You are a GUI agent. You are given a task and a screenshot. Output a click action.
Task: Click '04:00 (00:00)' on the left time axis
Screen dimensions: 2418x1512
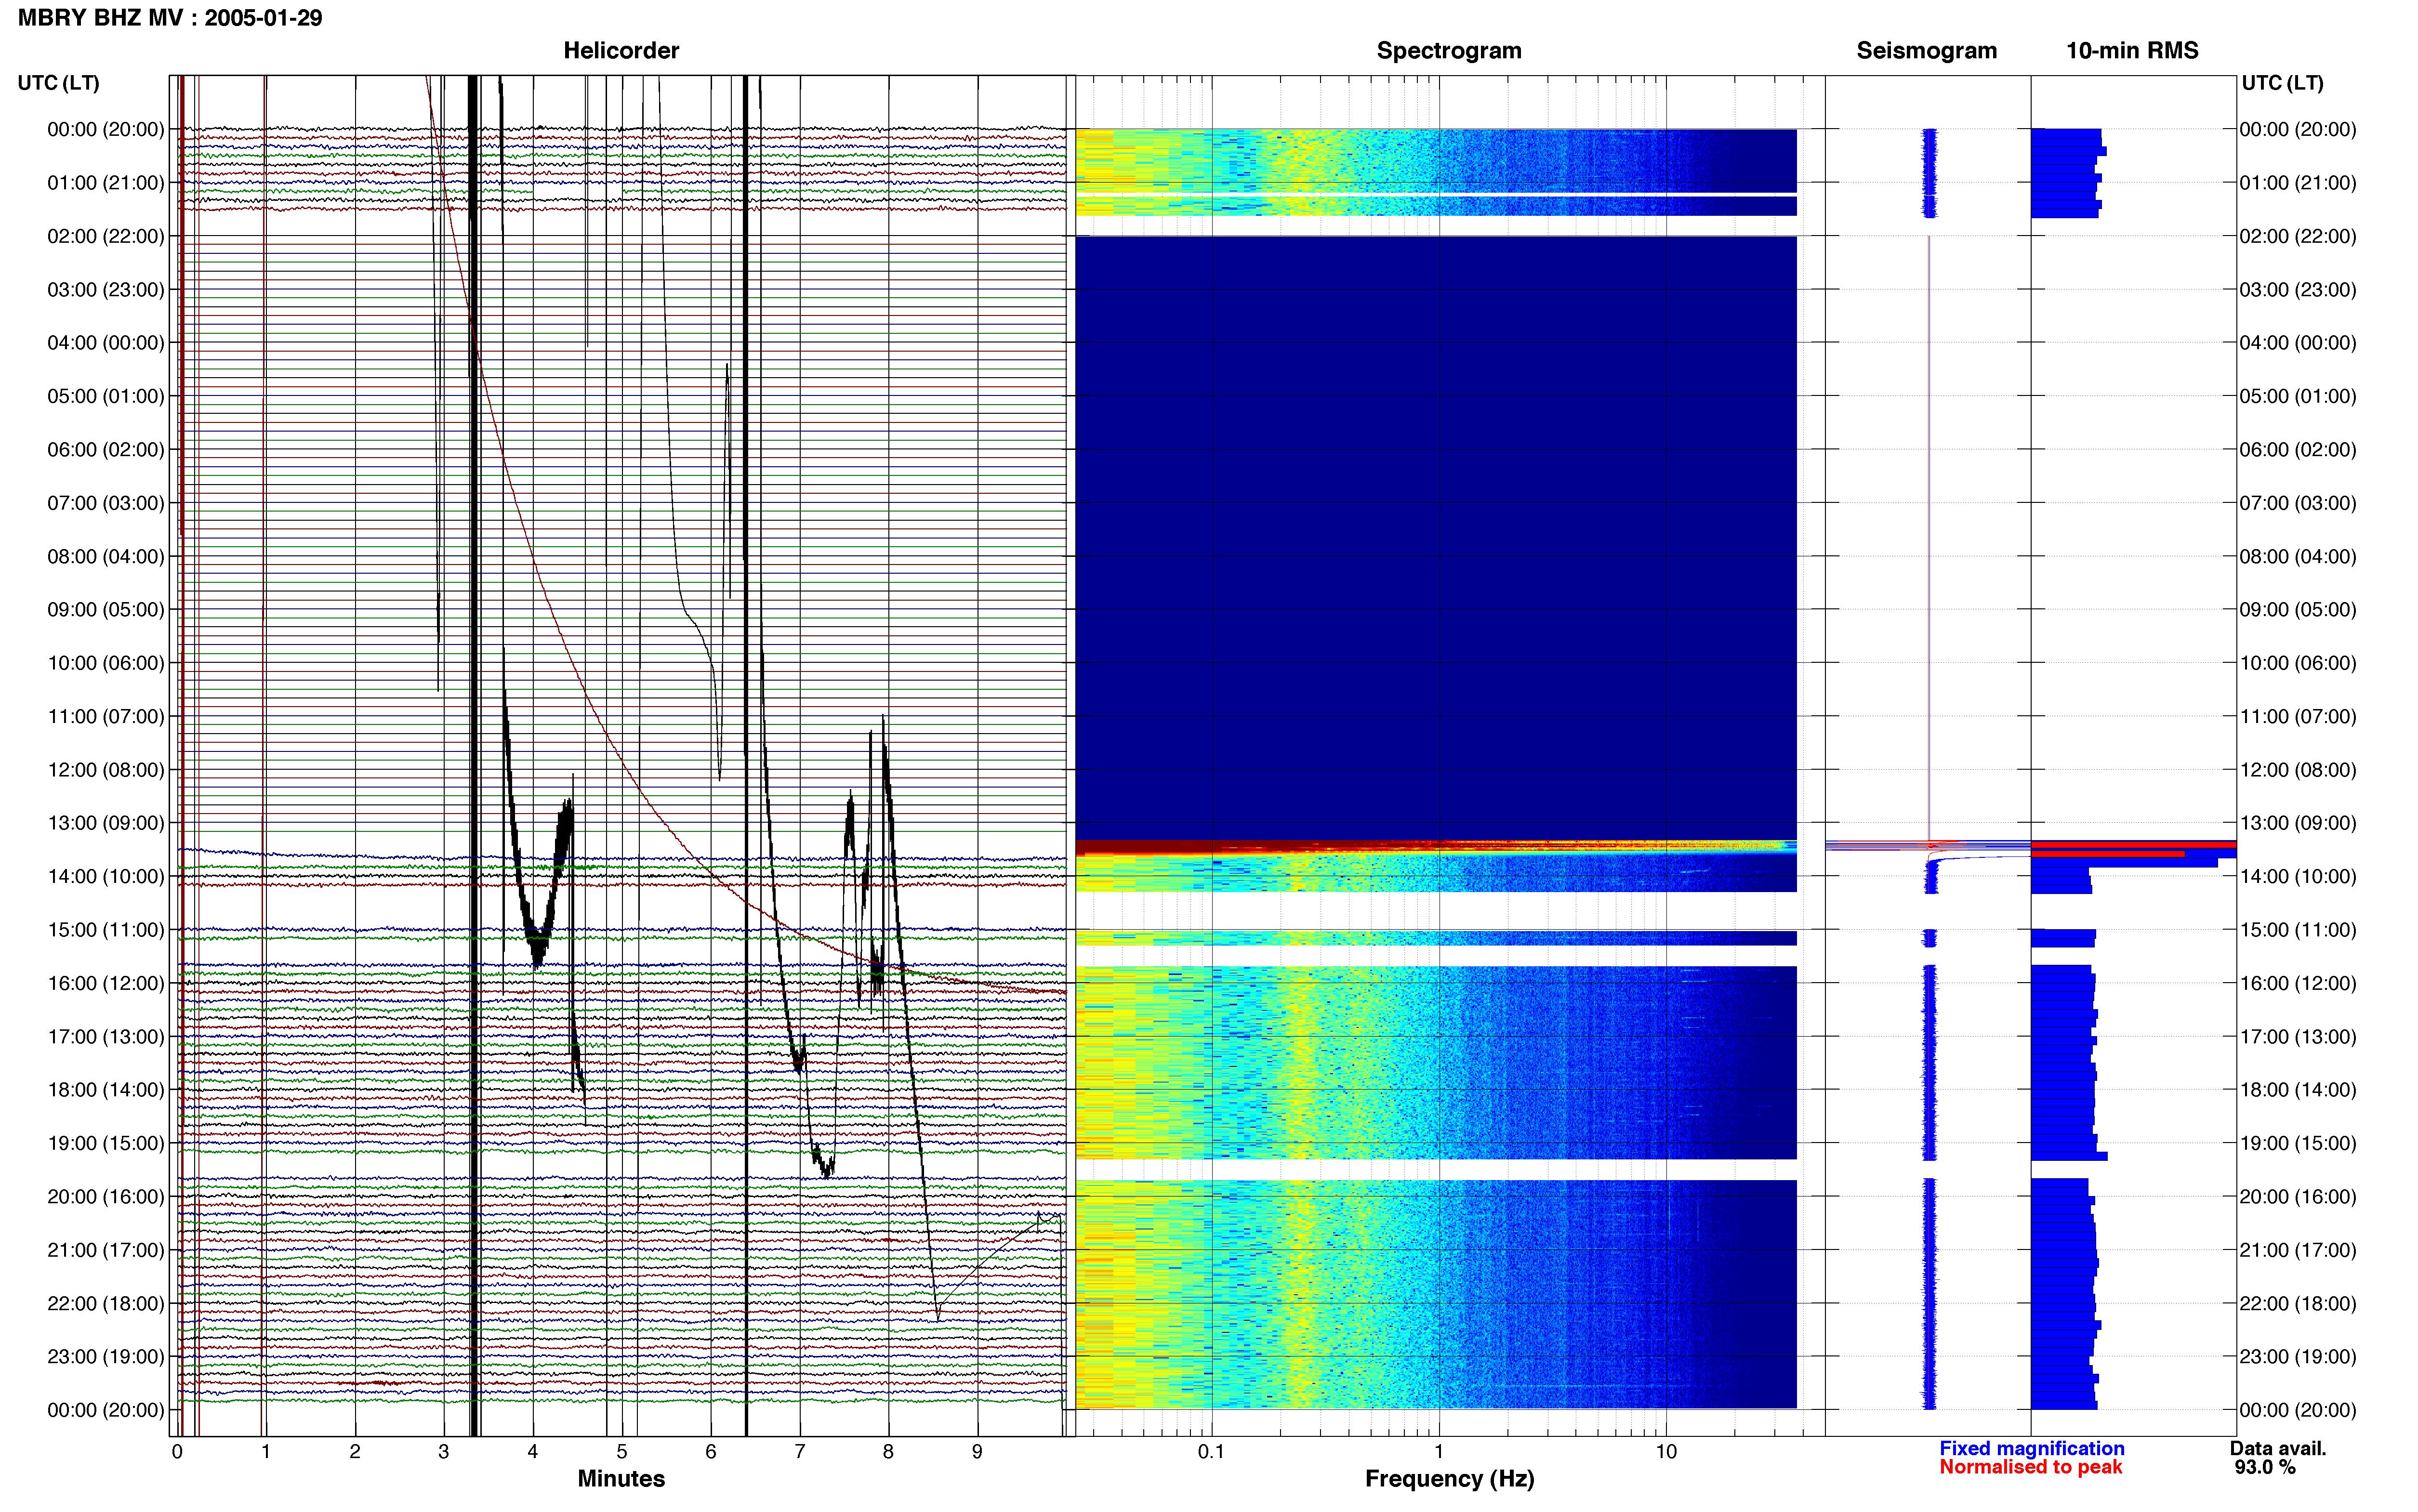tap(106, 343)
